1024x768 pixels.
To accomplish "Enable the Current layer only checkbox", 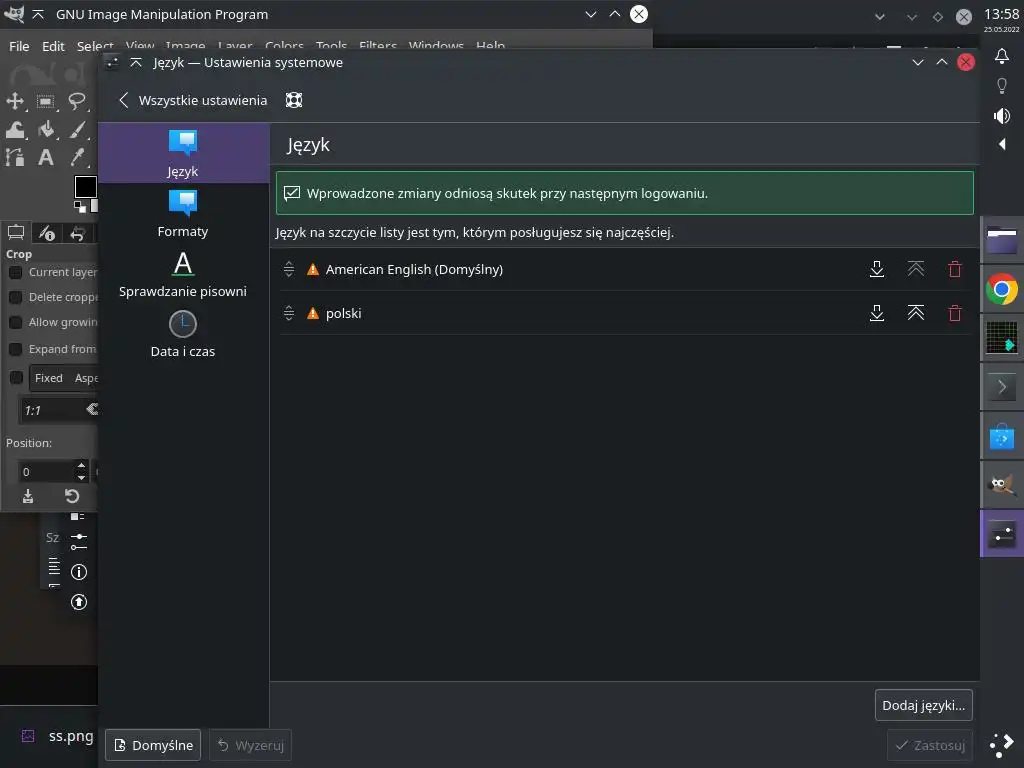I will 16,272.
